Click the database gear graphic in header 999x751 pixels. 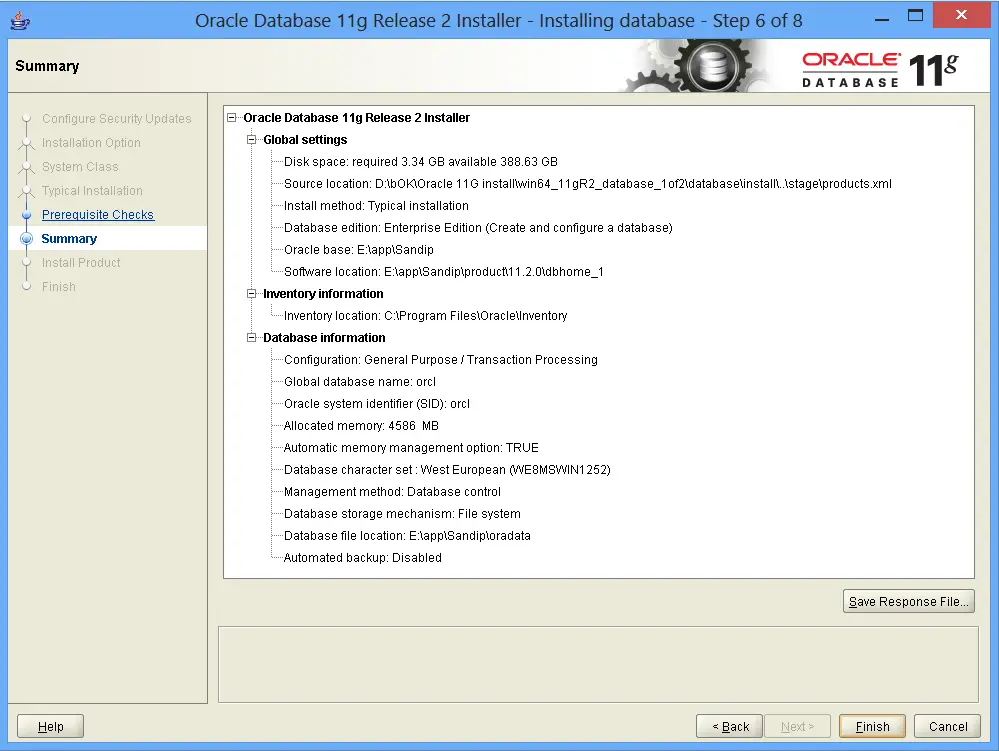coord(712,67)
